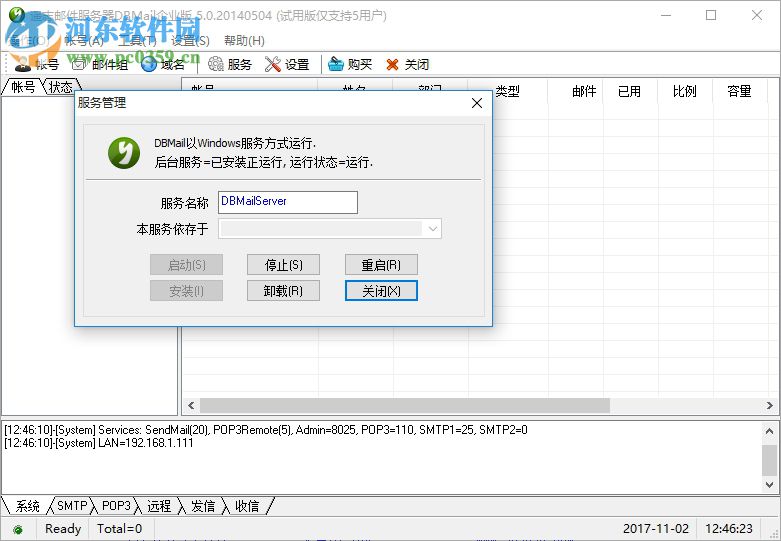Expand the 本服务依存于 dropdown

pyautogui.click(x=432, y=229)
